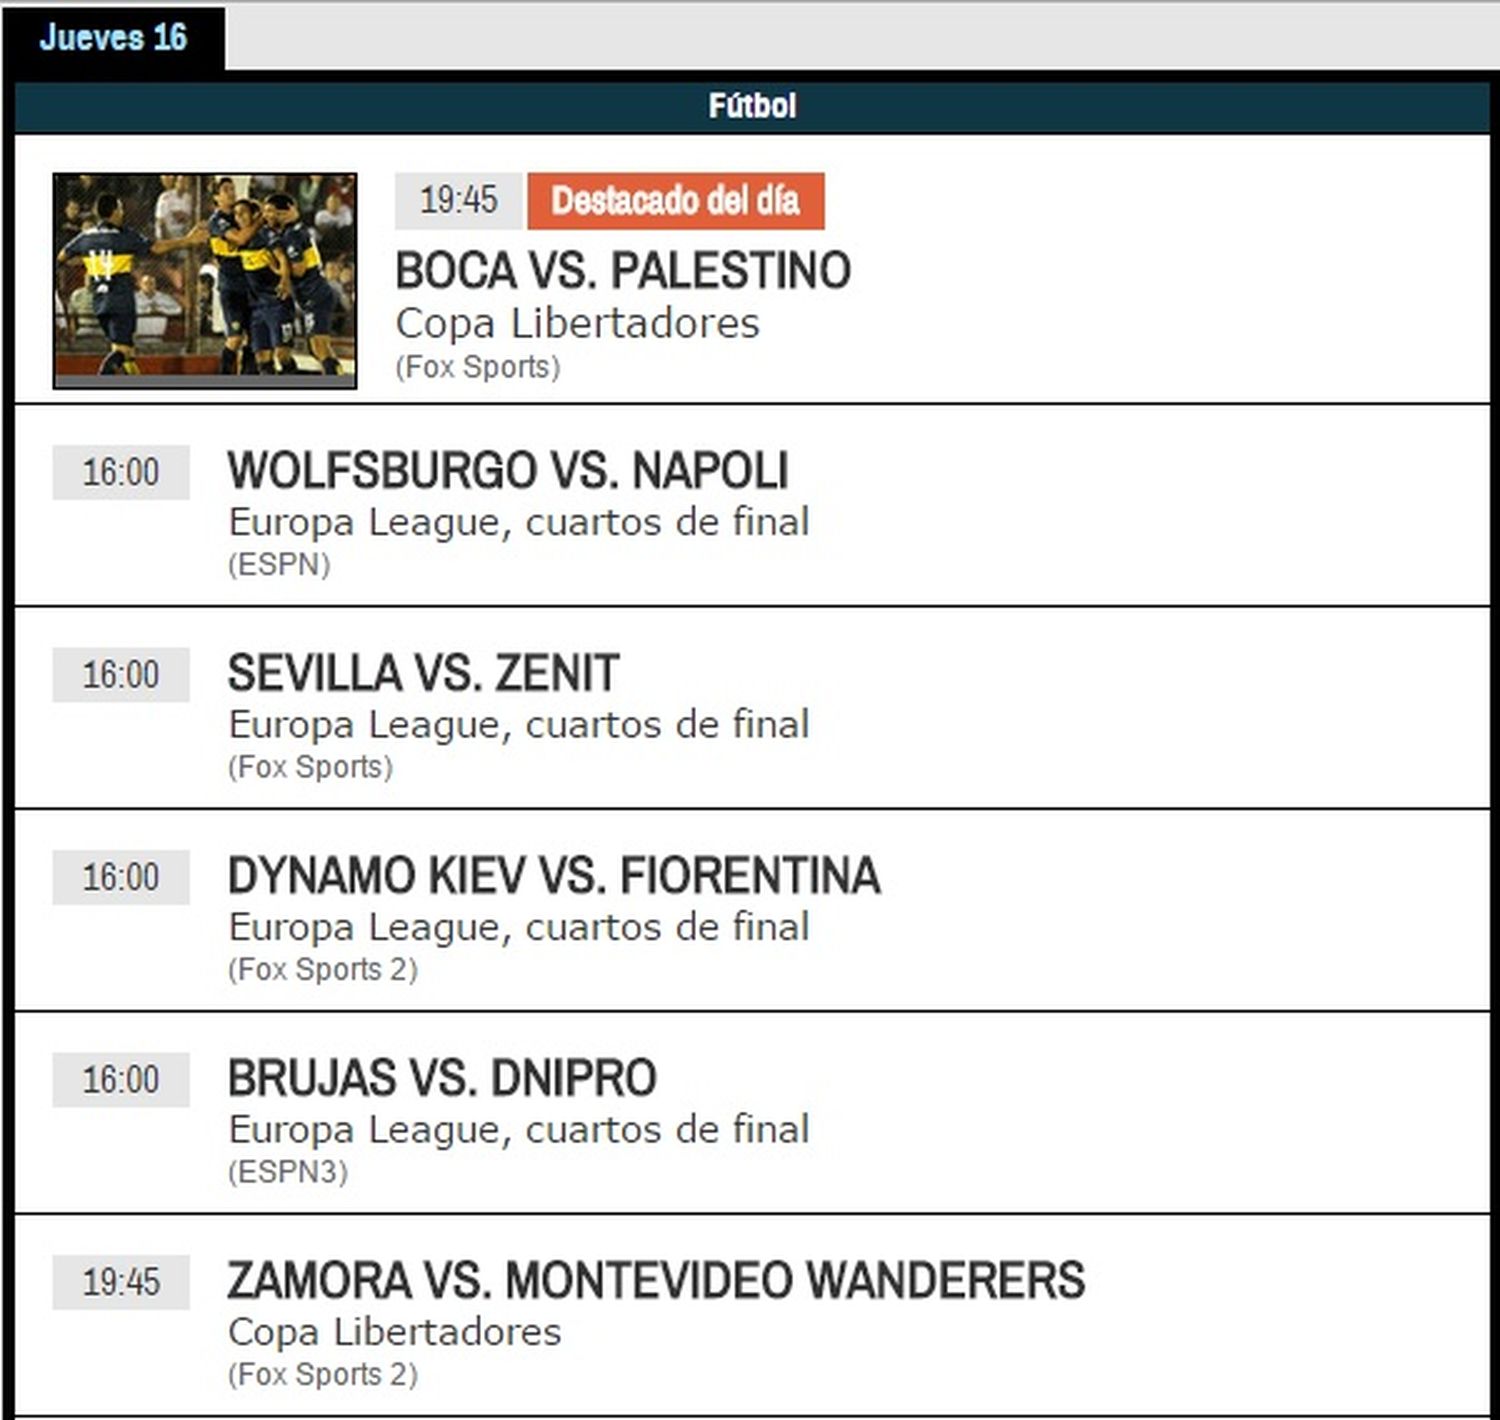Click the 16:00 time for Wolfsburgo match

[121, 472]
